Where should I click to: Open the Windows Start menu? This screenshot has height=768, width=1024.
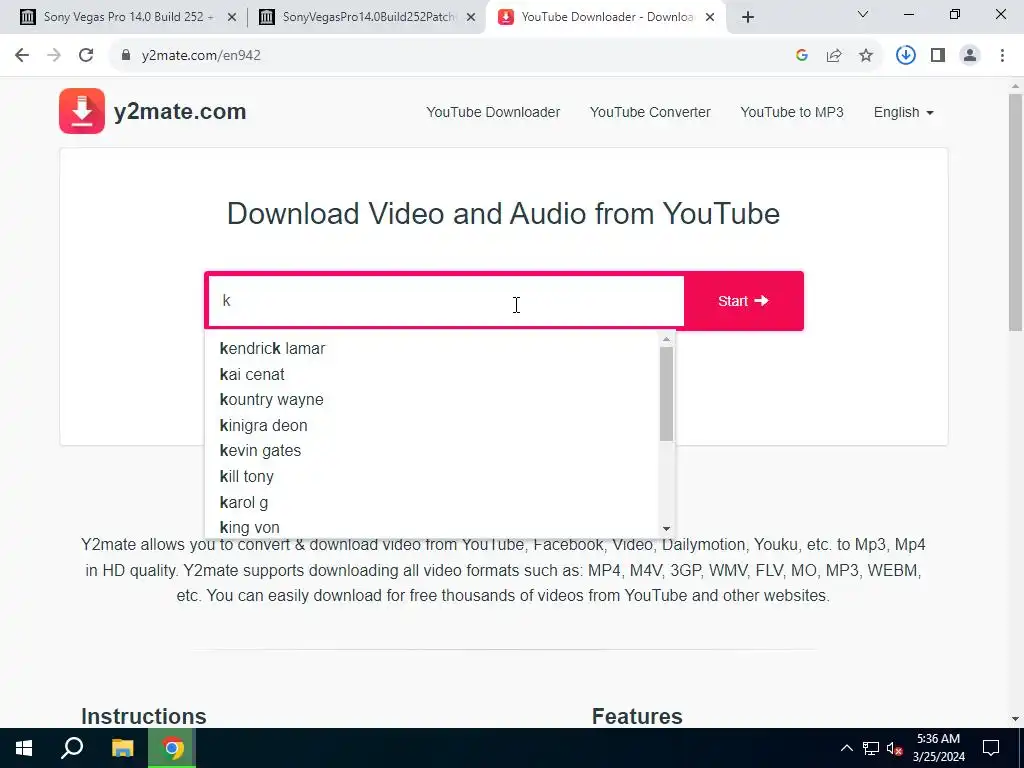pos(24,748)
